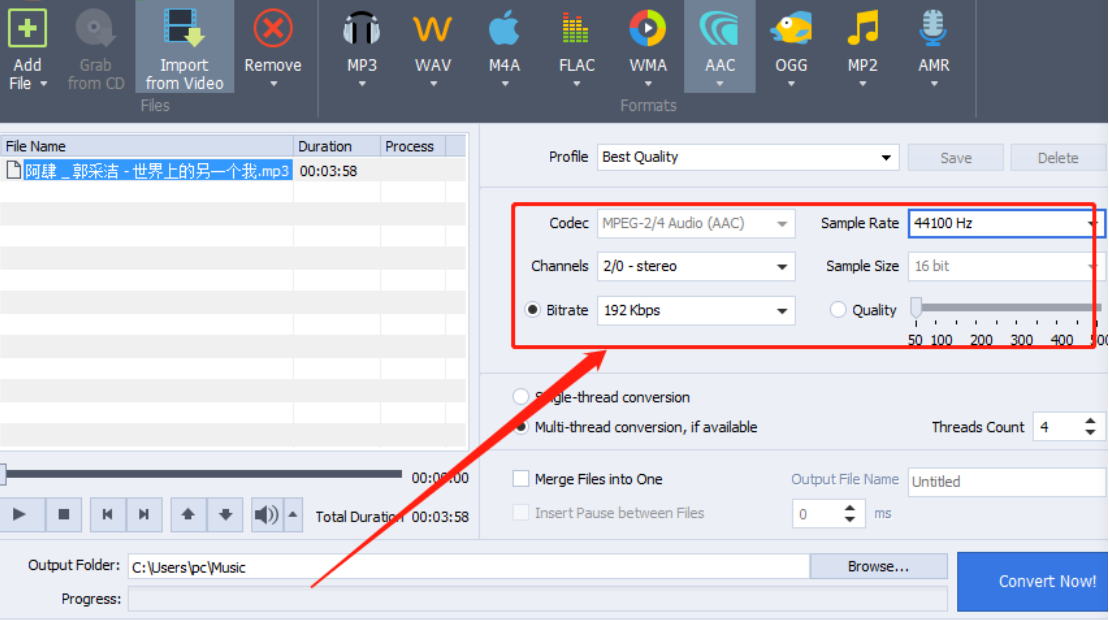Expand the Remove dropdown arrow
The width and height of the screenshot is (1109, 620).
[273, 84]
